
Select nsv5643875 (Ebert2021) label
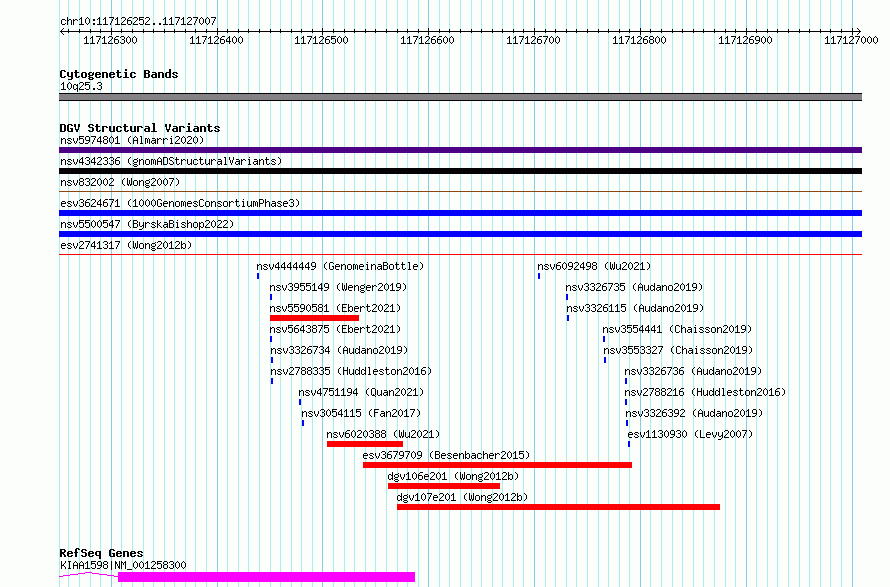335,329
